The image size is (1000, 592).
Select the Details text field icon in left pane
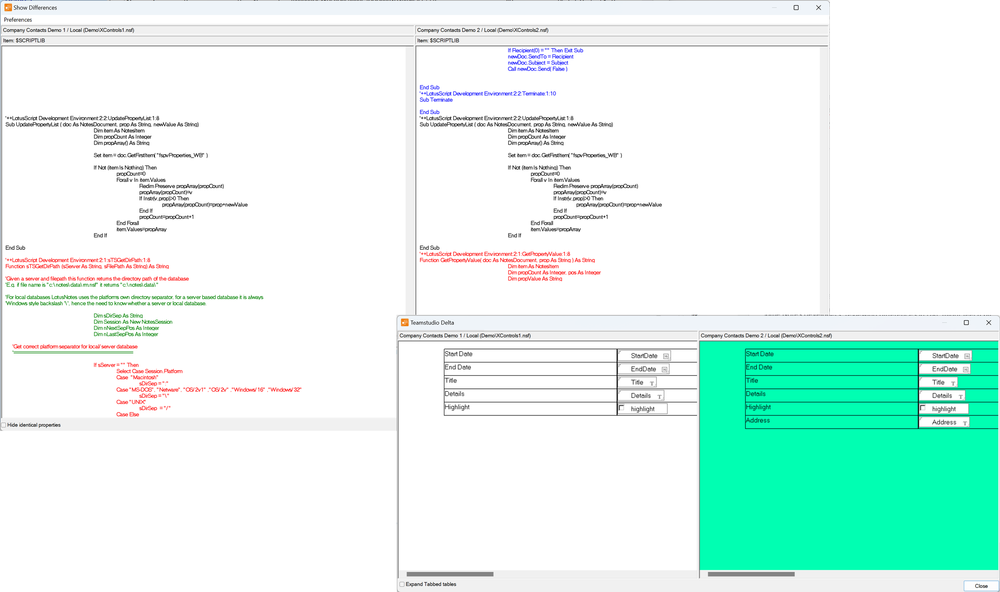coord(660,396)
